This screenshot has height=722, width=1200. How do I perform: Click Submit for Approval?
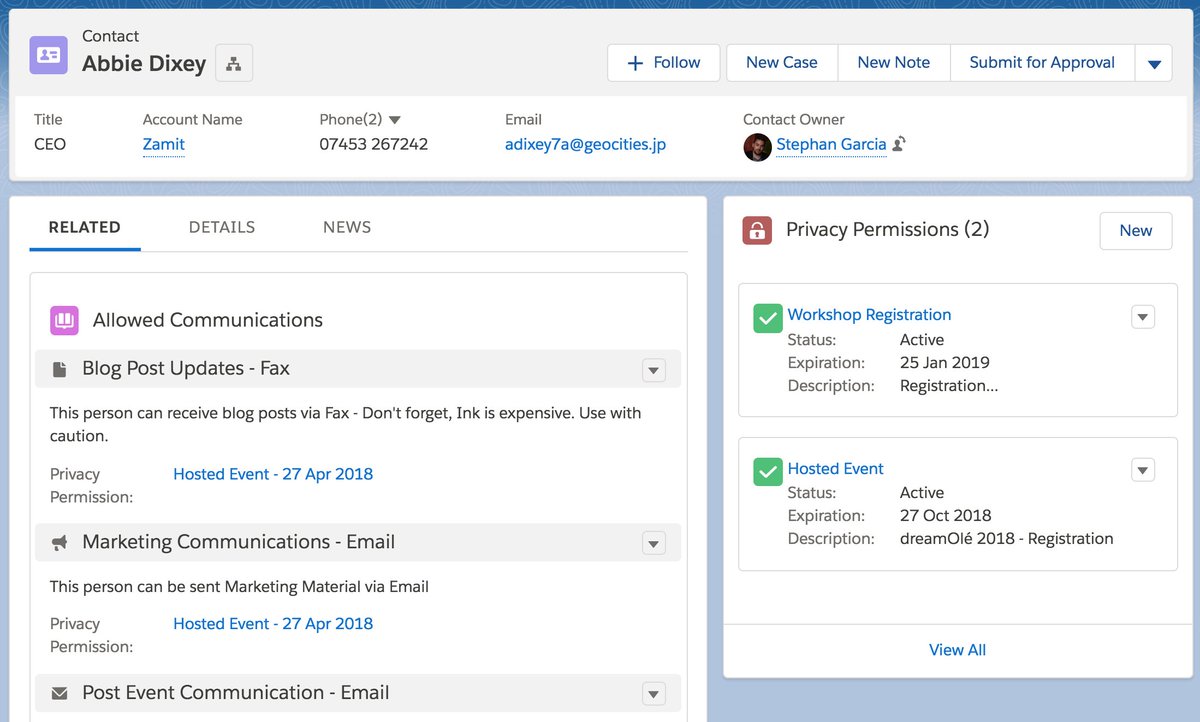coord(1042,63)
